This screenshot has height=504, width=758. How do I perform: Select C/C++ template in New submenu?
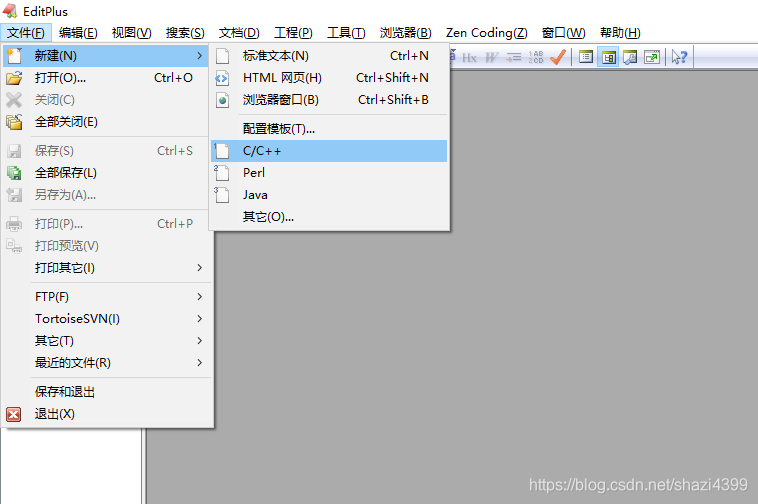329,151
